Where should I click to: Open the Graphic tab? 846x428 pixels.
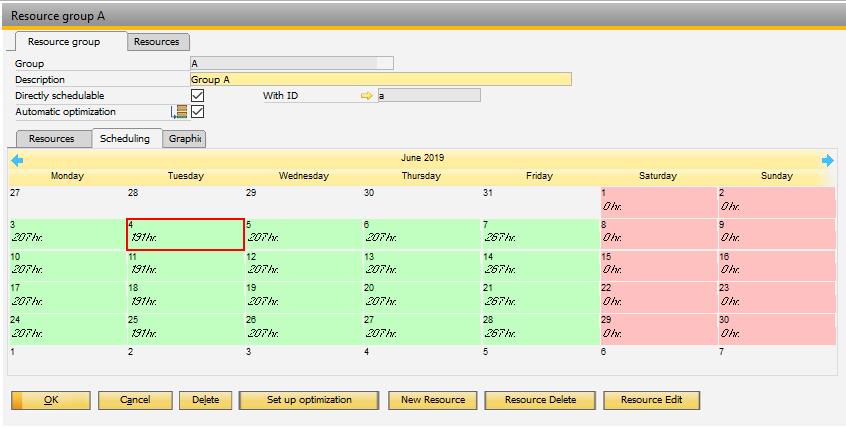[x=185, y=139]
